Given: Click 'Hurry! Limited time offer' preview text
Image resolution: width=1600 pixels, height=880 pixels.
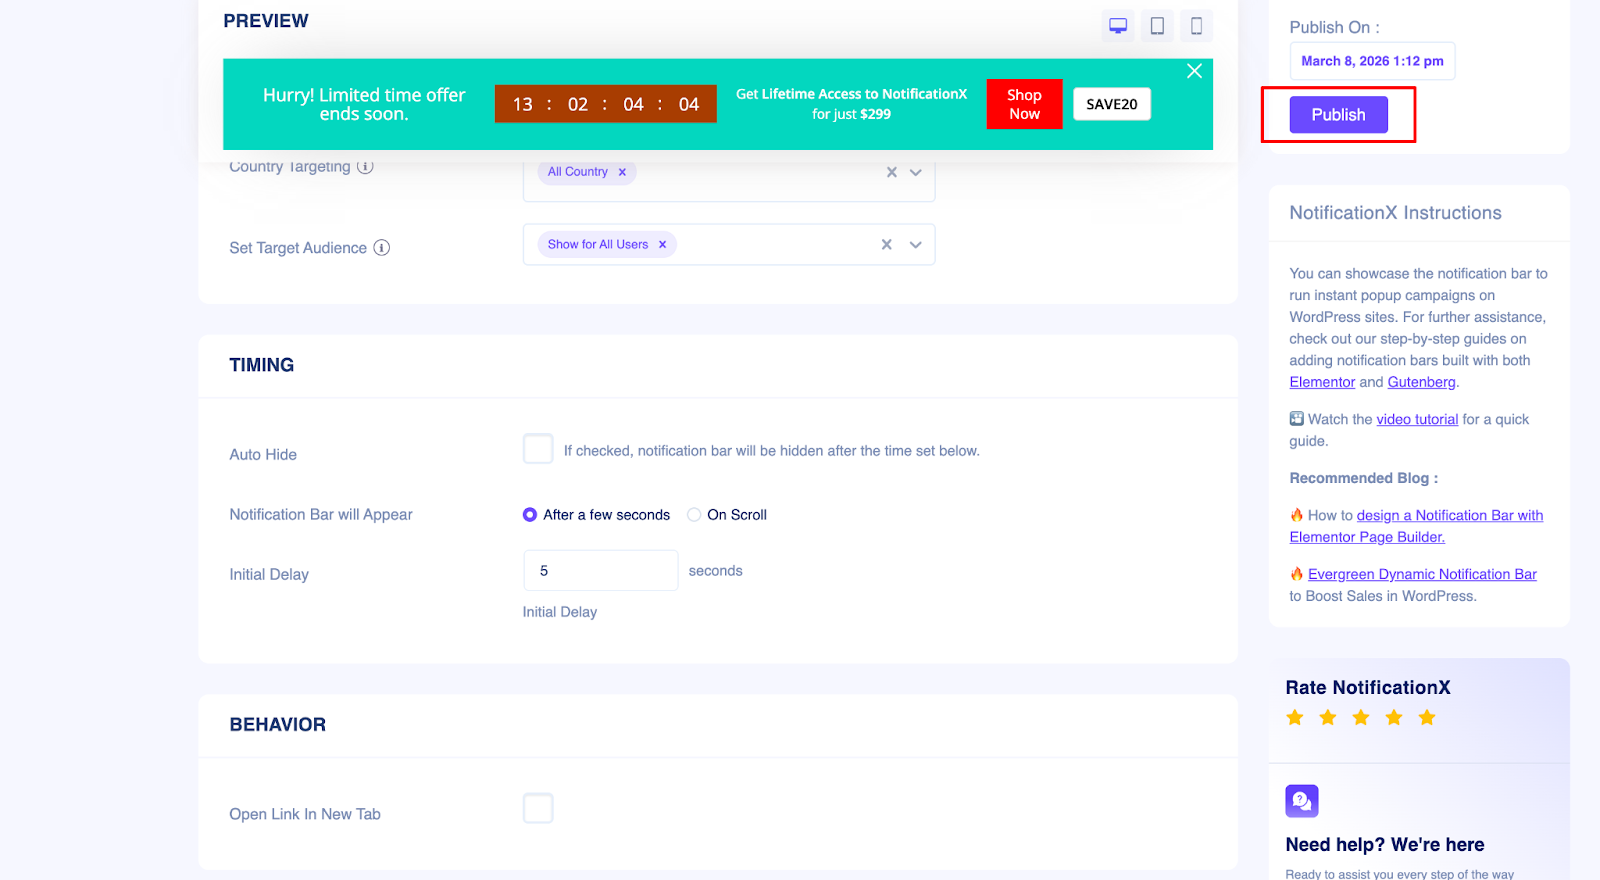Looking at the screenshot, I should (364, 104).
